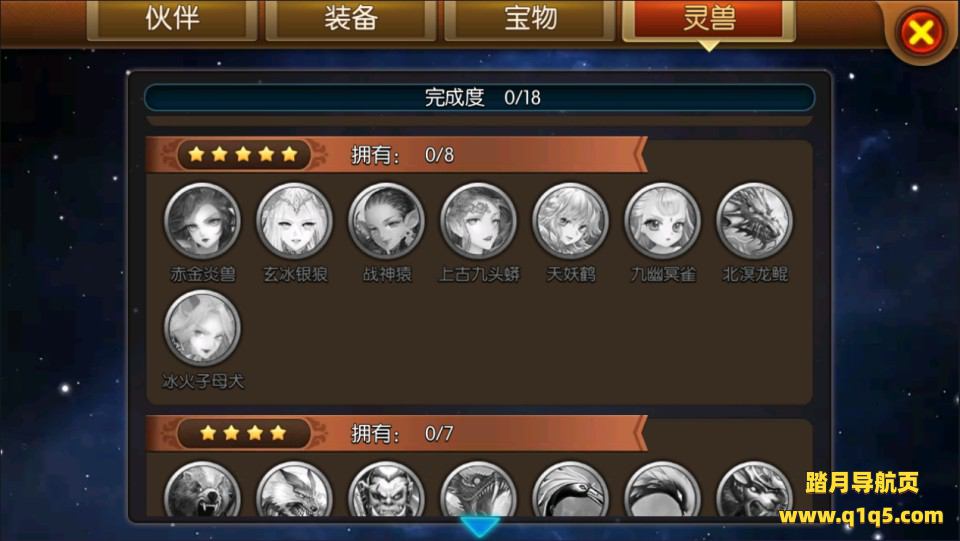Select the 北溟龙鲲 dragon portrait
Screen dimensions: 960x541
pos(754,220)
